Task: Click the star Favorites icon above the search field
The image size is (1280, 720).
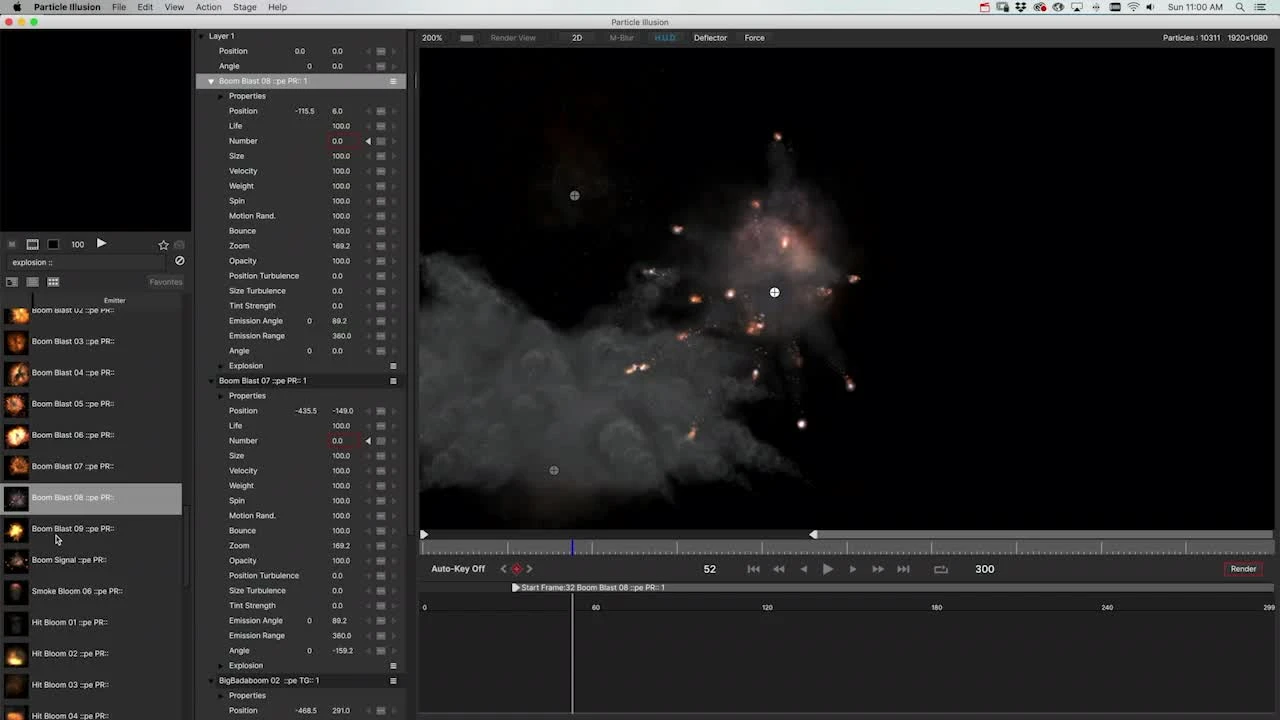Action: pyautogui.click(x=163, y=244)
